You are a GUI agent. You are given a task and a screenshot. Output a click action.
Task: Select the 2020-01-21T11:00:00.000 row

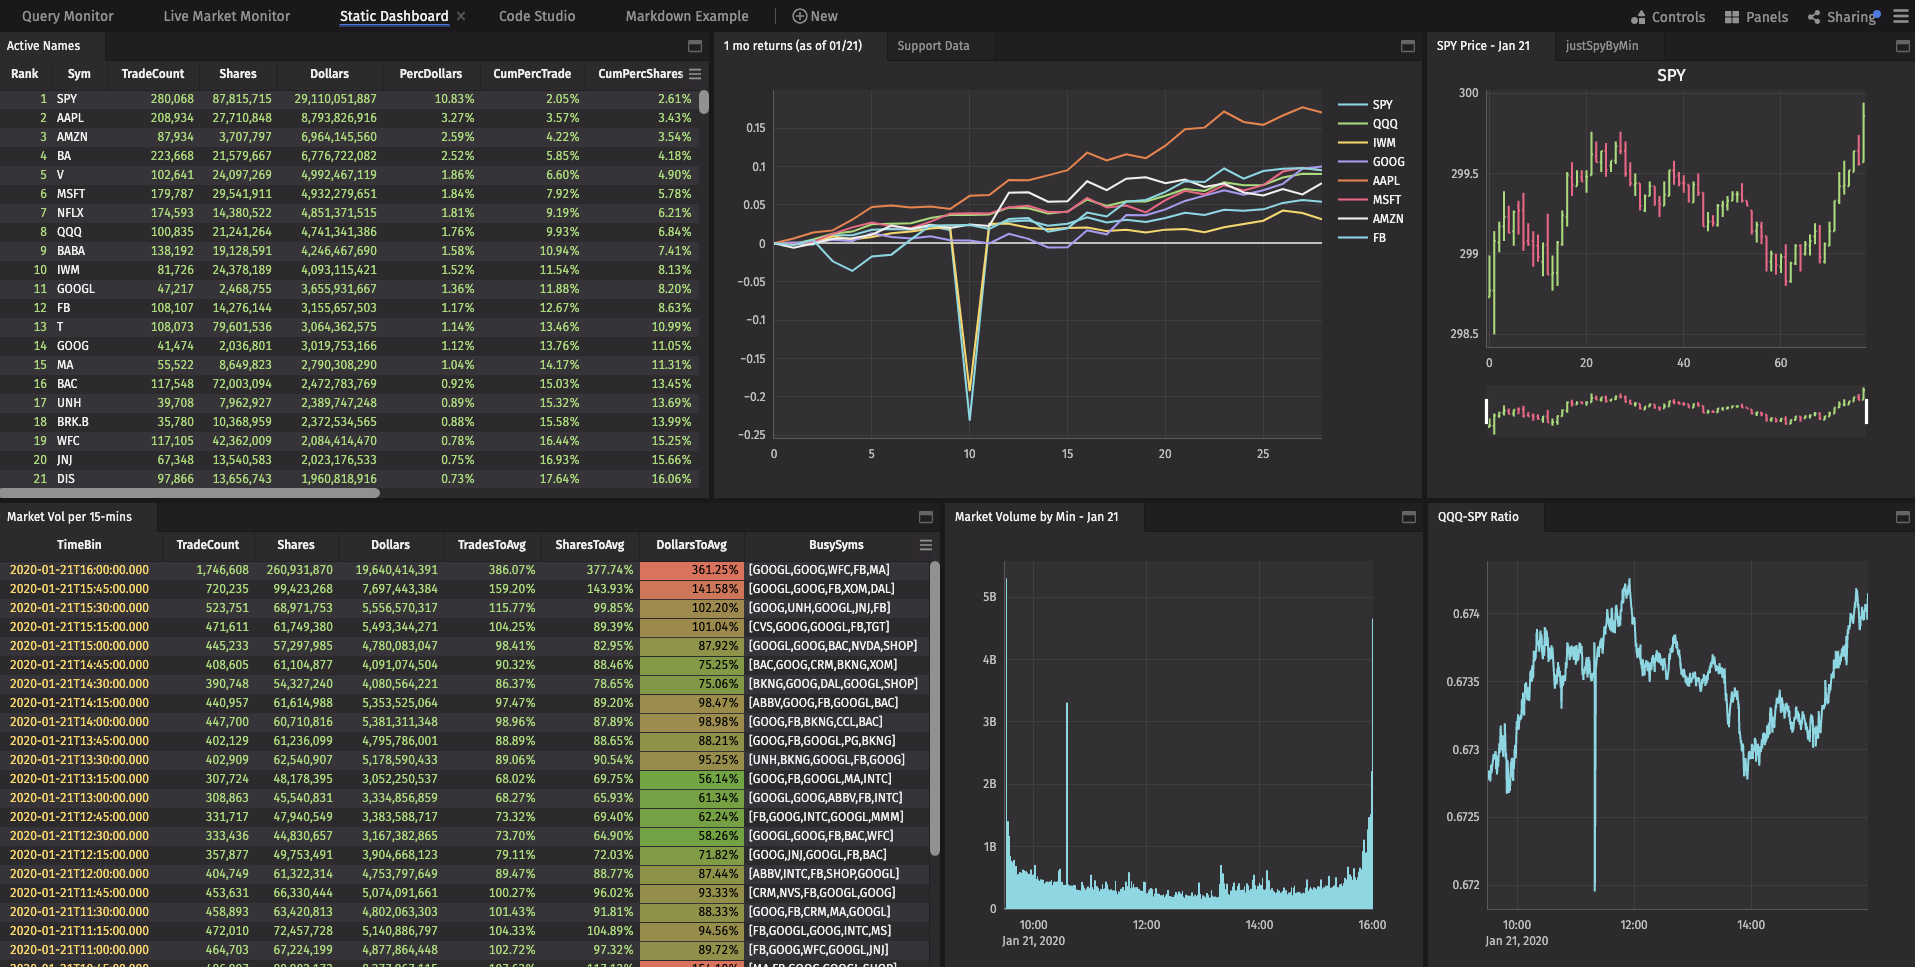[x=465, y=950]
